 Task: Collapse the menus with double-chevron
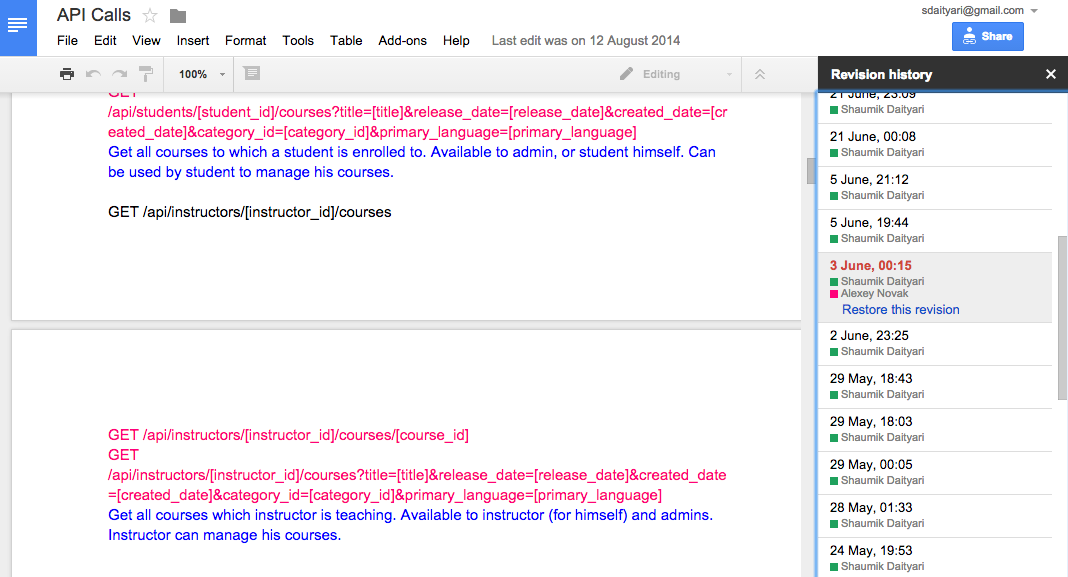click(x=760, y=74)
